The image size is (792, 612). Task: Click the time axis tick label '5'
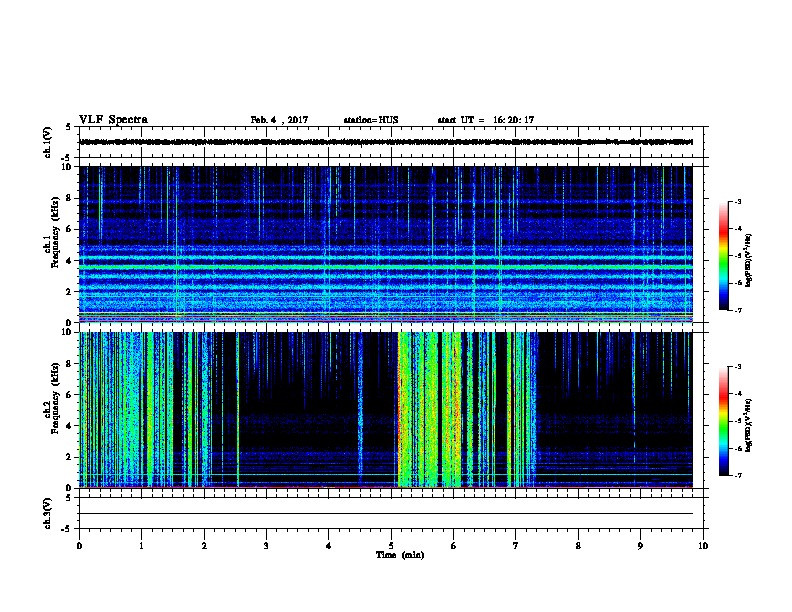[391, 545]
